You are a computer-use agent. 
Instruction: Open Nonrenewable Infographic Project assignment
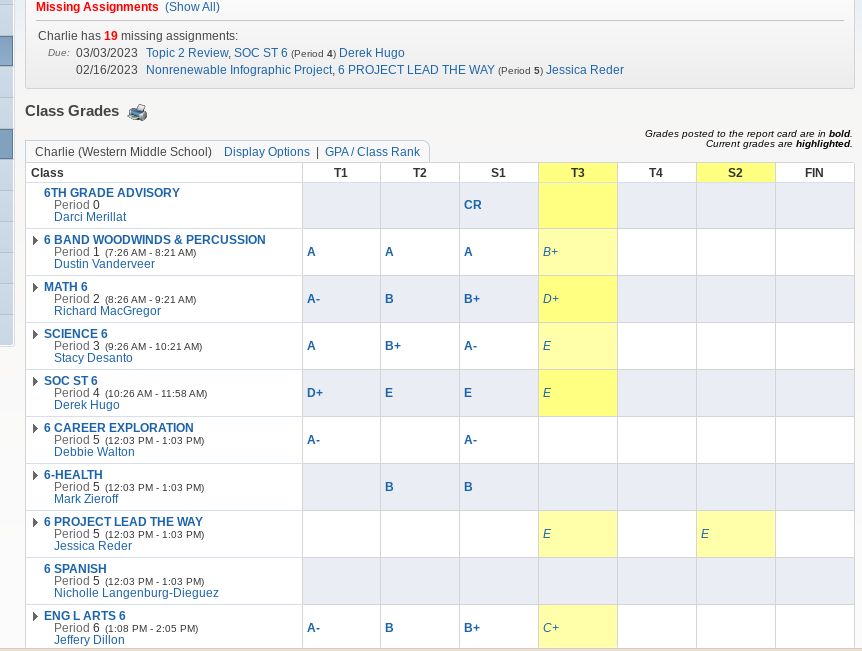(x=239, y=70)
